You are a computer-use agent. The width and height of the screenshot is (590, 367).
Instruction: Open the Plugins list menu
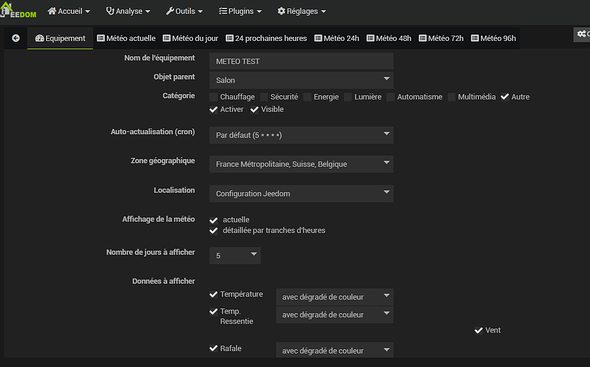[240, 11]
